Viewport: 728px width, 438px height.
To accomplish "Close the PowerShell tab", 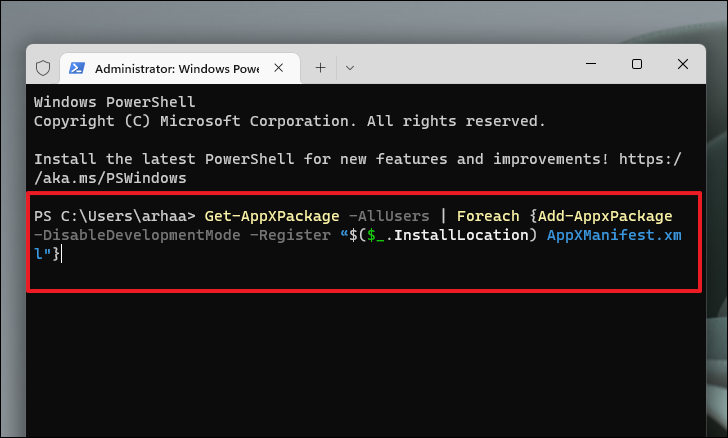I will [279, 68].
